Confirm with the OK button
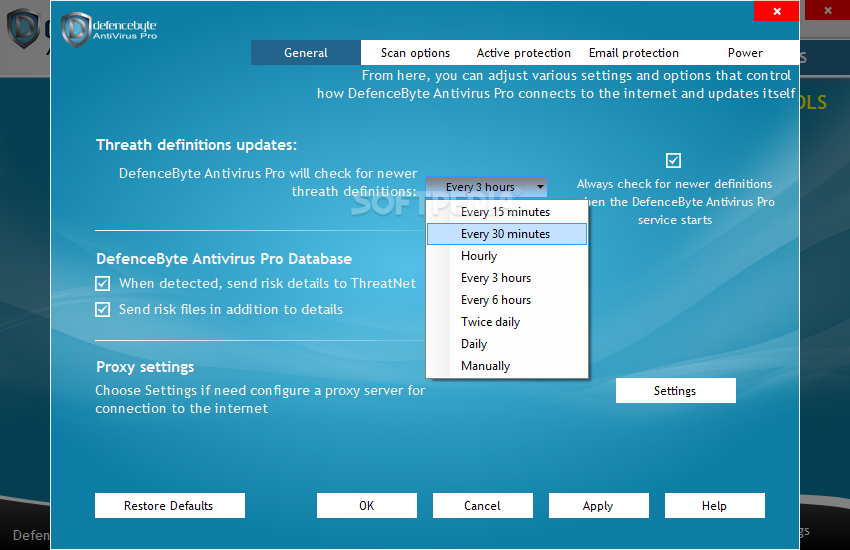This screenshot has height=550, width=850. pyautogui.click(x=367, y=506)
